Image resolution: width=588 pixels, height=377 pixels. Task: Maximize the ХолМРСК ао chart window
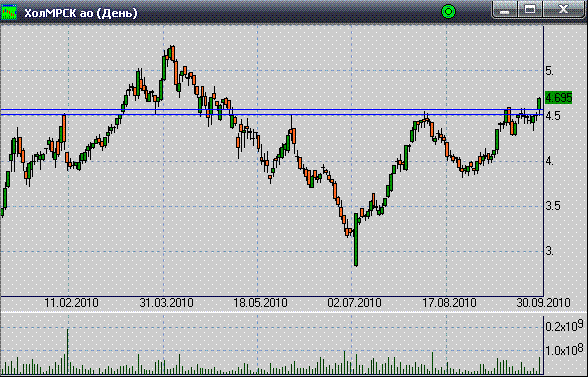pos(530,9)
